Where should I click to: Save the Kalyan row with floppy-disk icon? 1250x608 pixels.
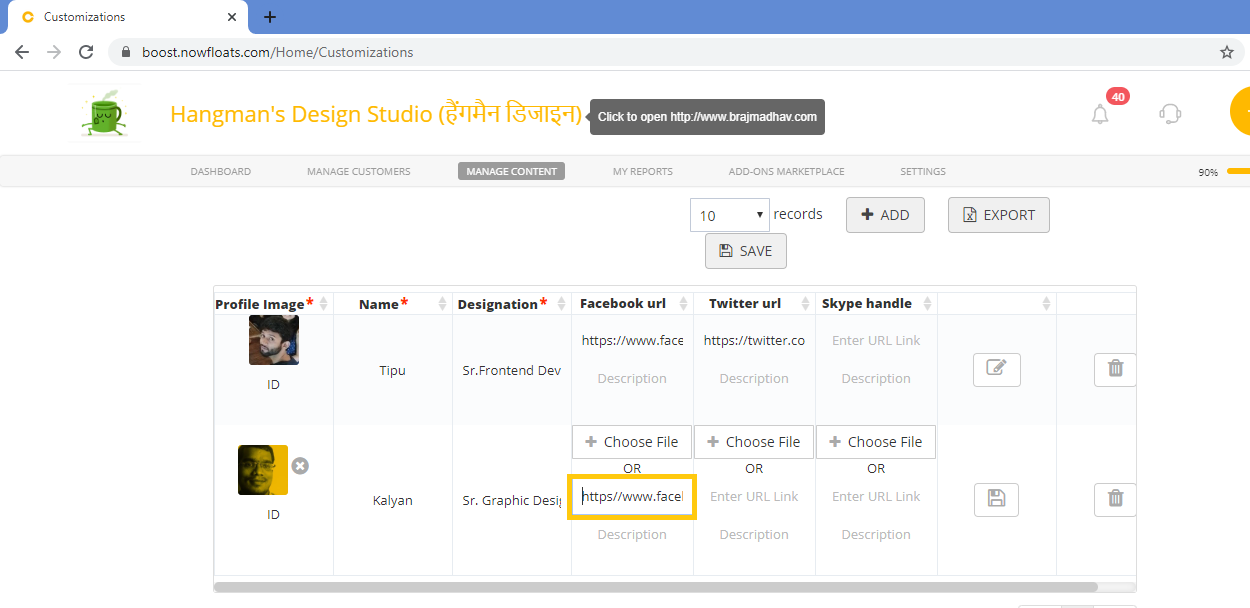pos(996,499)
